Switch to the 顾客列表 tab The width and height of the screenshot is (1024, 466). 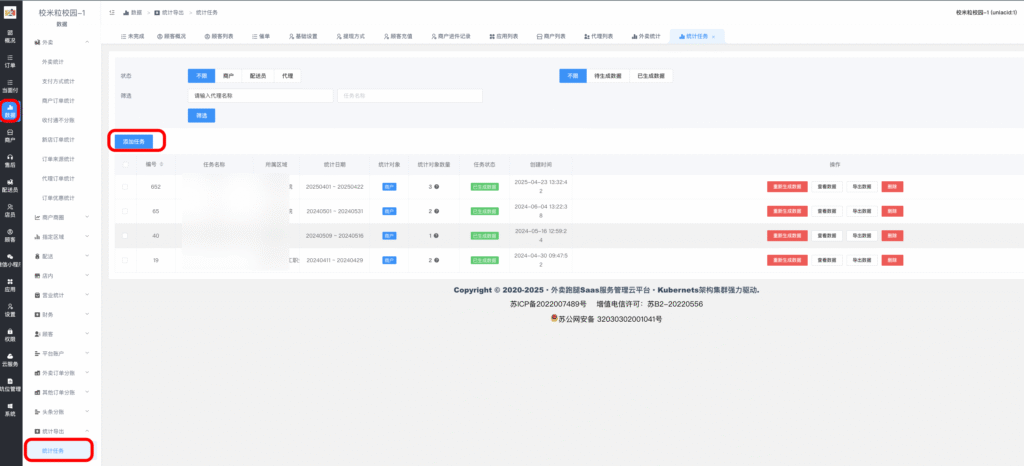219,37
